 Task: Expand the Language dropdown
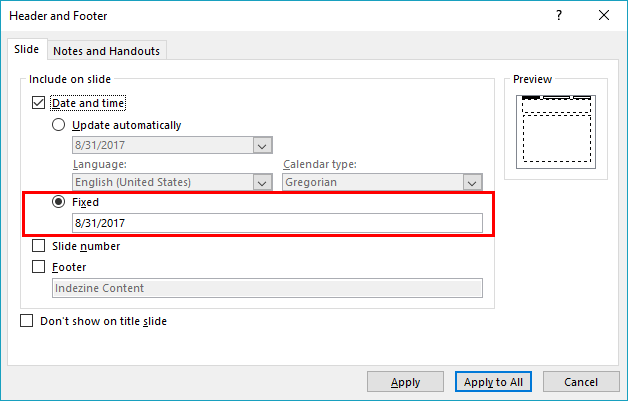click(263, 182)
